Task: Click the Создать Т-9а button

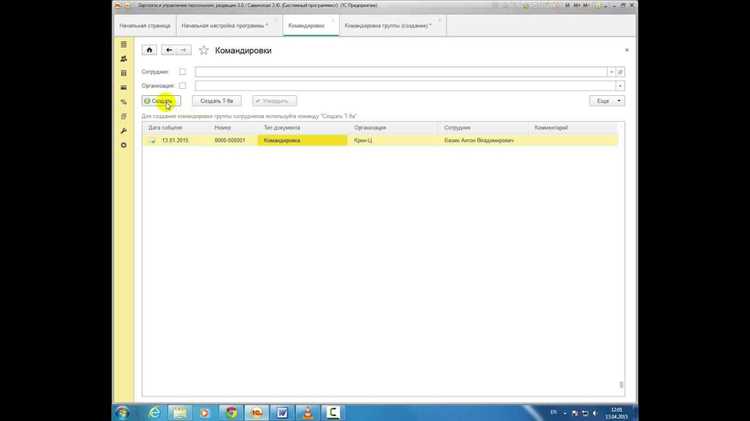Action: 217,101
